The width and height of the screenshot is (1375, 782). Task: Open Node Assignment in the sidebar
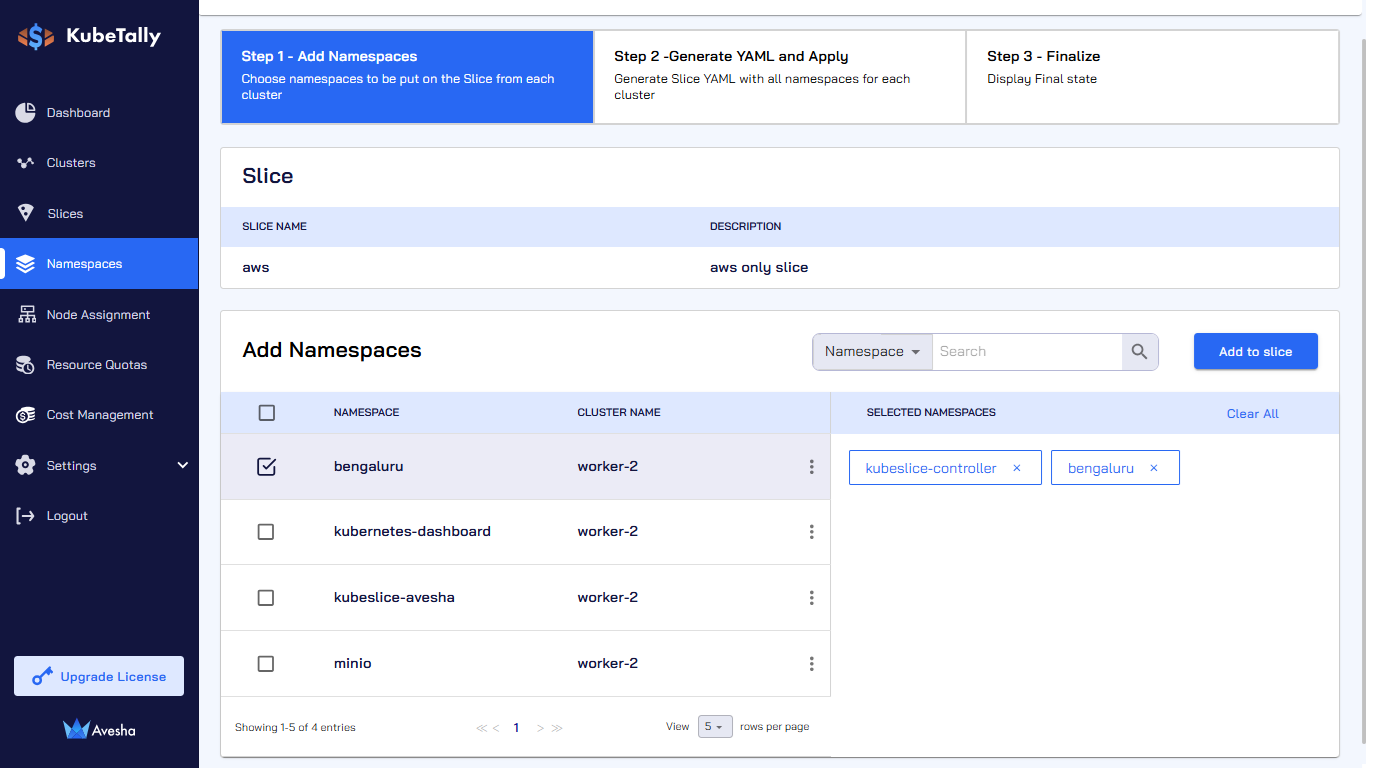click(x=99, y=314)
